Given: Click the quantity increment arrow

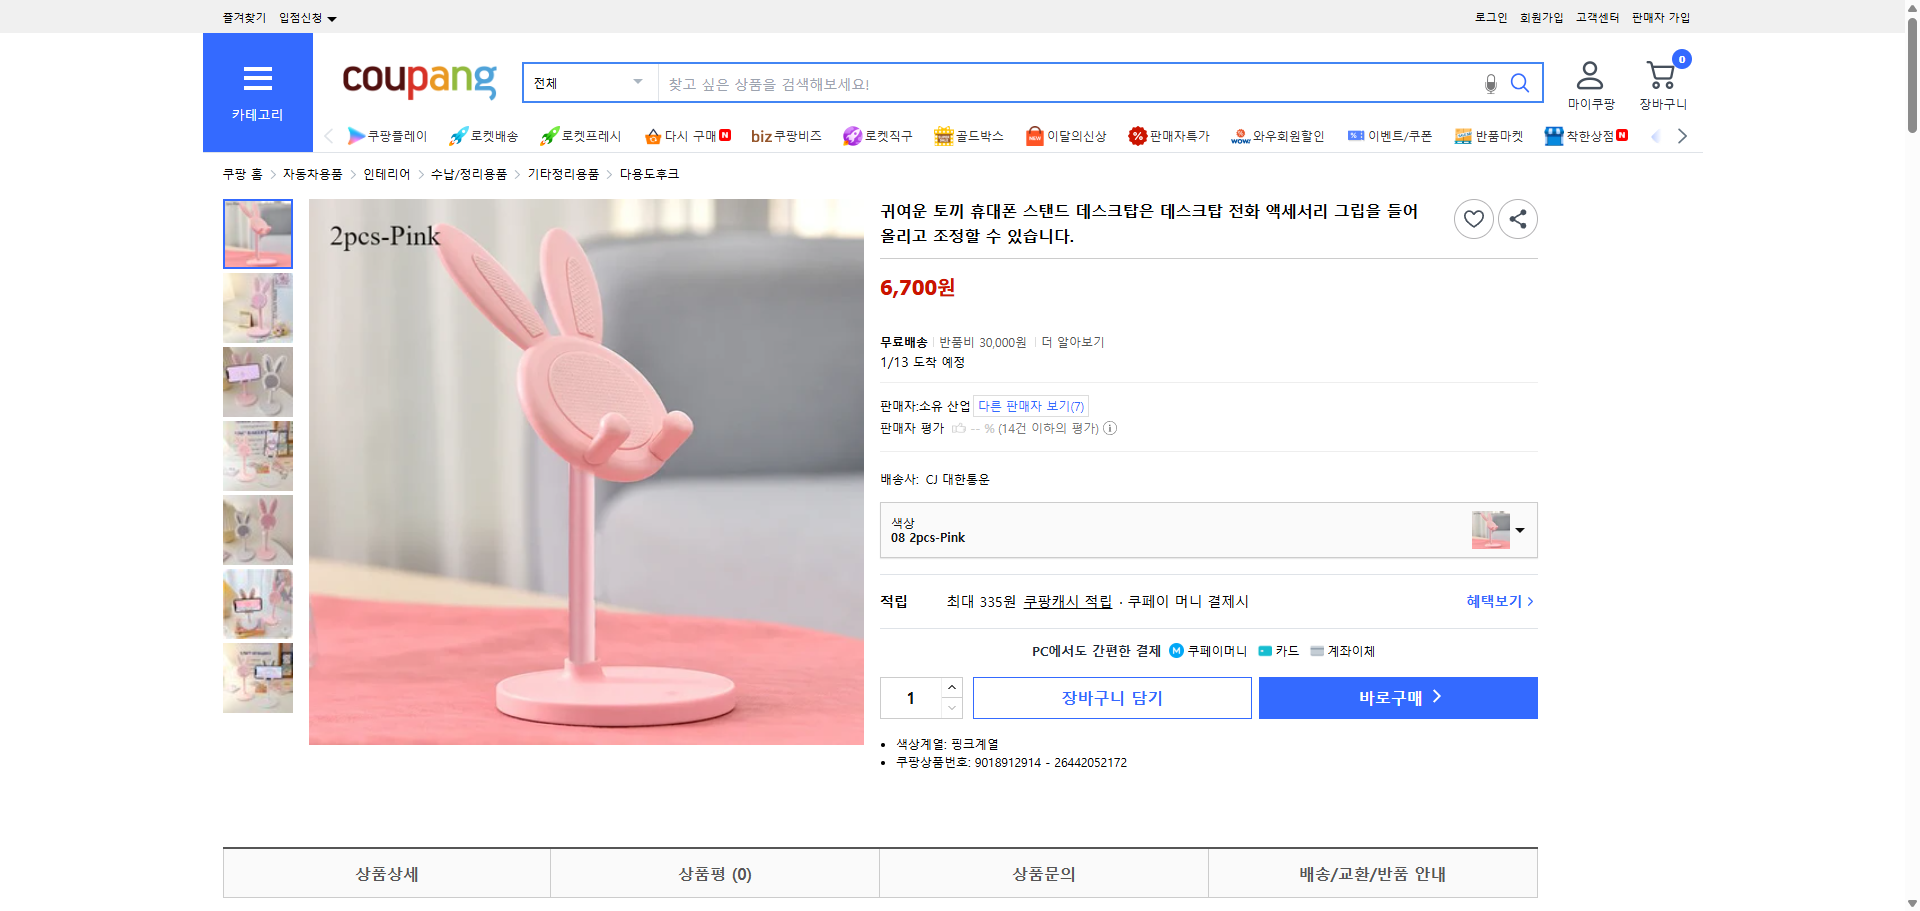Looking at the screenshot, I should (951, 687).
